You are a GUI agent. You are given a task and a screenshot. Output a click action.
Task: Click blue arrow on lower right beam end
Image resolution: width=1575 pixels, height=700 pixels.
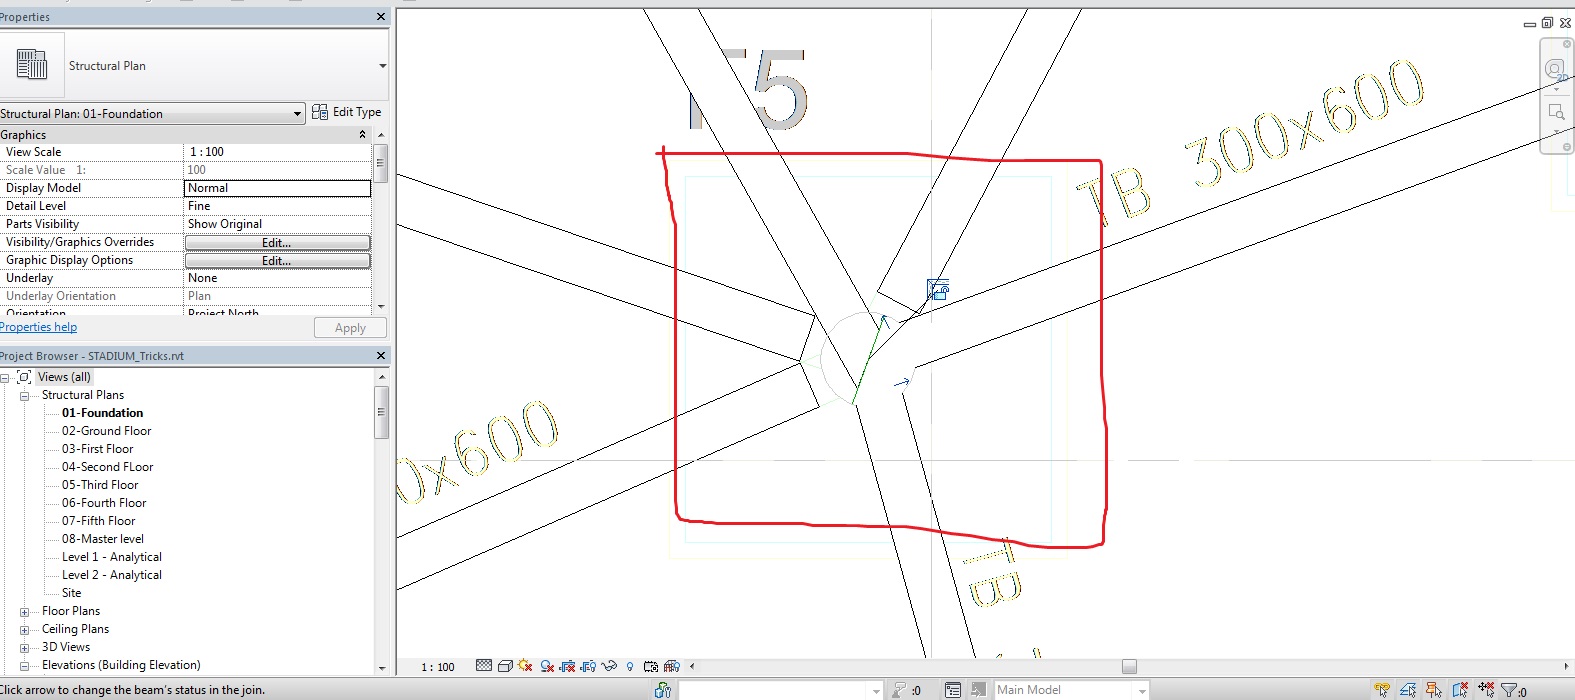tap(903, 381)
